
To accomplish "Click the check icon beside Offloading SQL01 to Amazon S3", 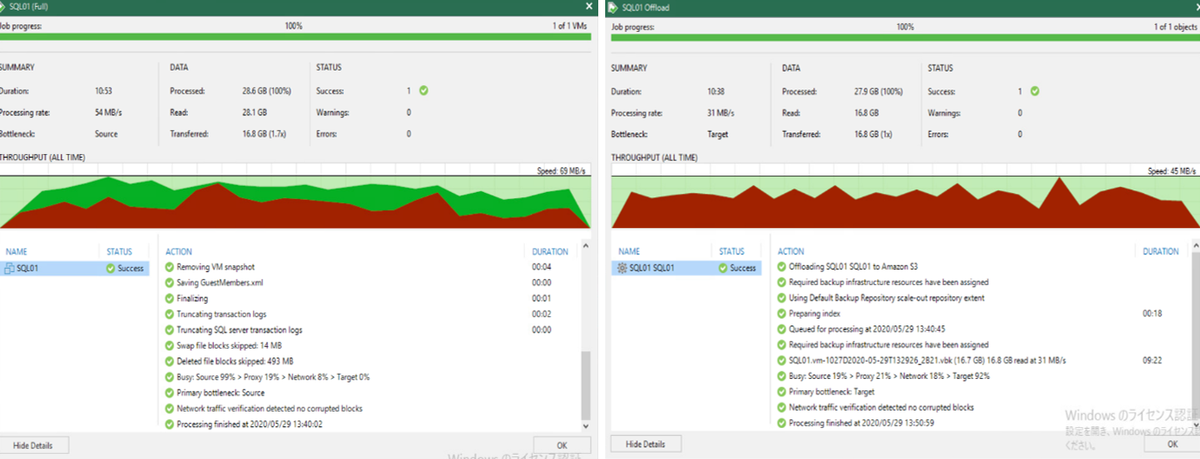I will pos(781,267).
